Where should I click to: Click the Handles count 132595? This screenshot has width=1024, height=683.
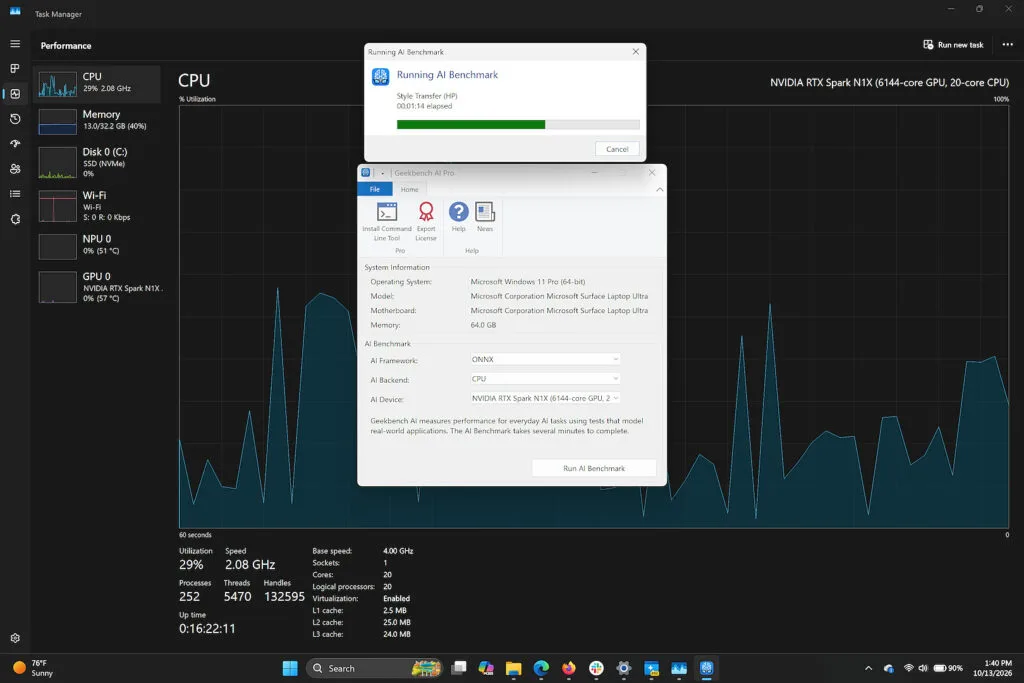coord(284,597)
